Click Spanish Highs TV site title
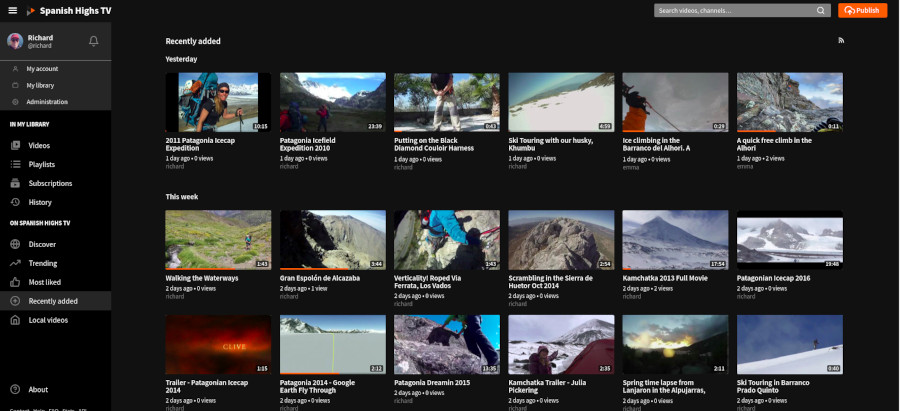Screen dimensions: 900x411 (x=75, y=11)
